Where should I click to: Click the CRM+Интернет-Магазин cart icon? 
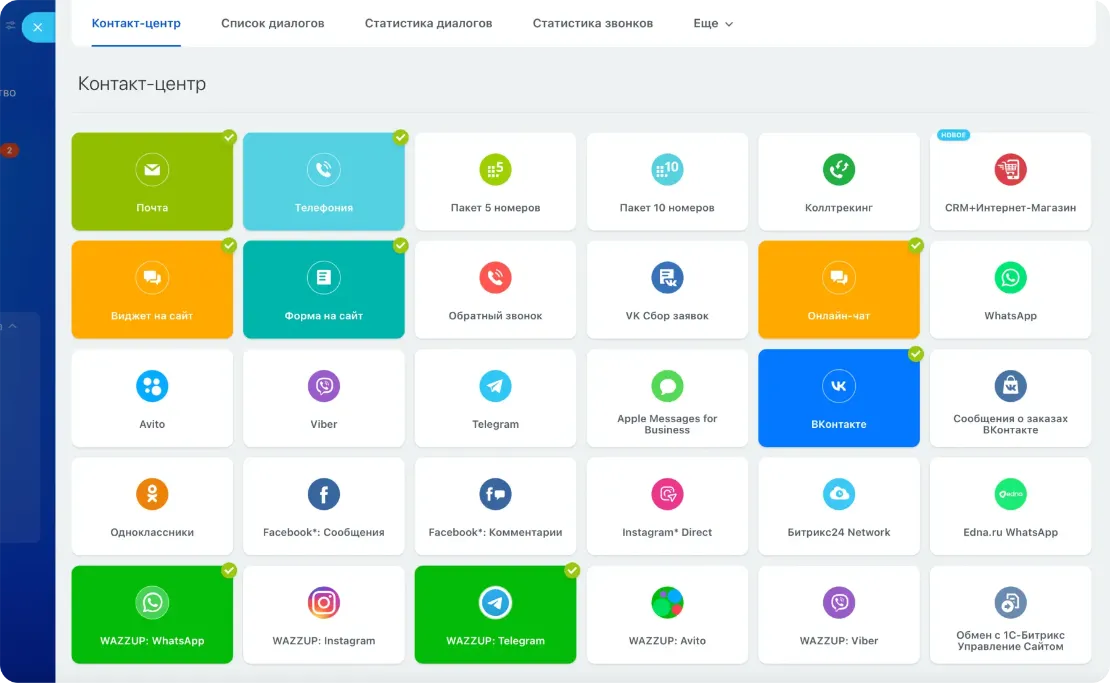point(1010,170)
